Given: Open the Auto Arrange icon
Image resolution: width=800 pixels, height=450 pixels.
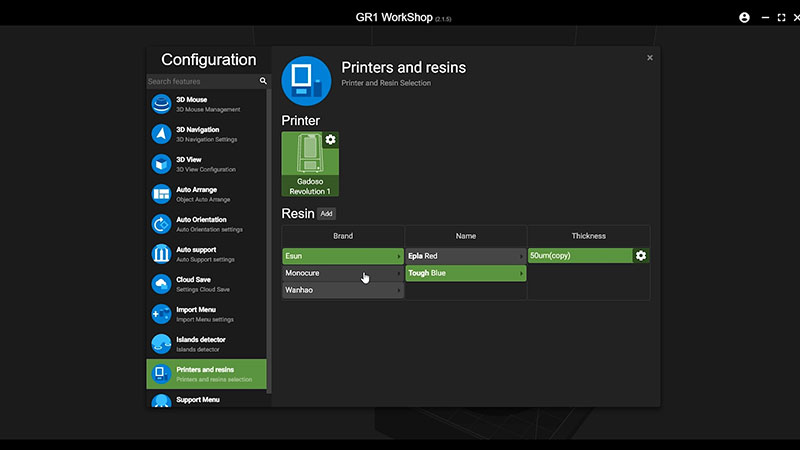Looking at the screenshot, I should click(161, 194).
